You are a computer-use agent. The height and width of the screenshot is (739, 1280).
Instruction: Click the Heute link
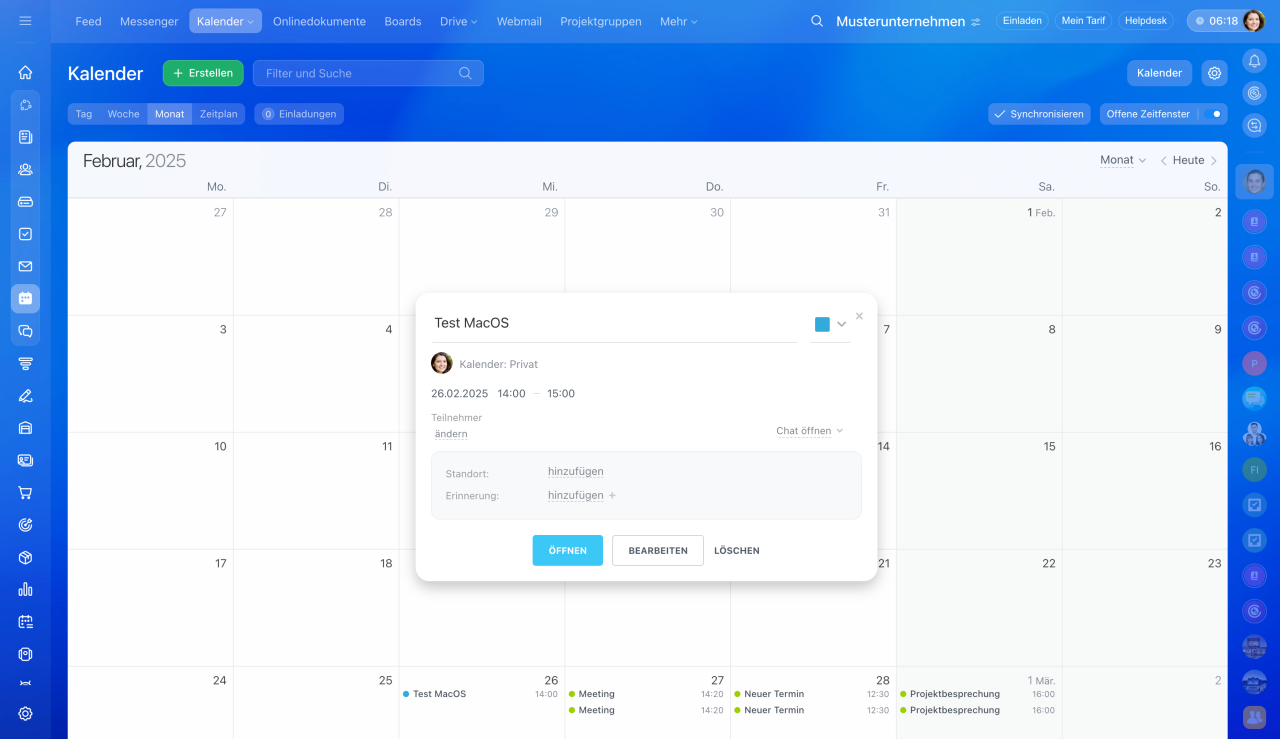tap(1189, 160)
